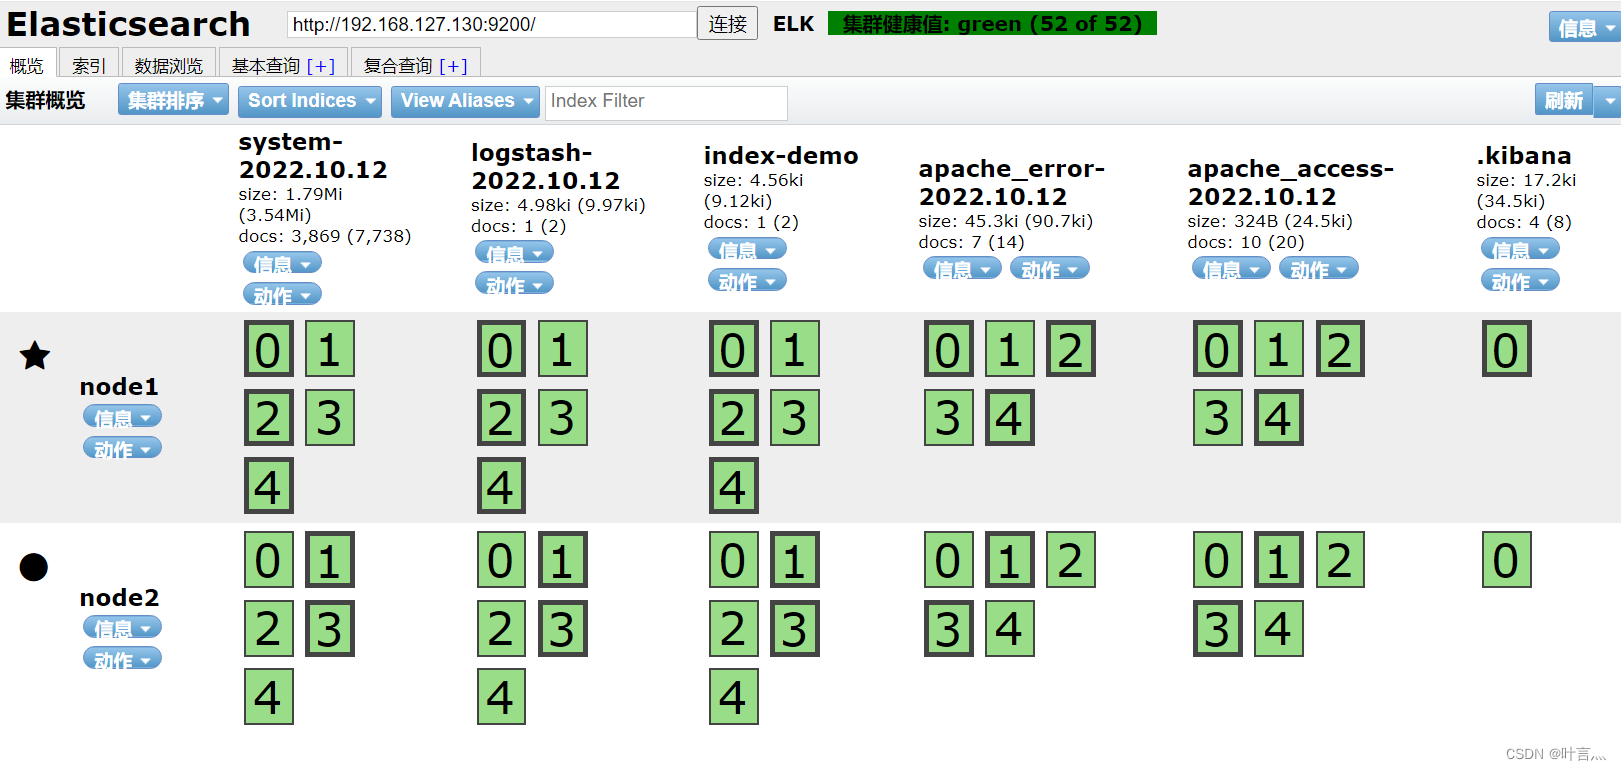Open 动作 dropdown for index-demo
The height and width of the screenshot is (770, 1621).
[747, 281]
